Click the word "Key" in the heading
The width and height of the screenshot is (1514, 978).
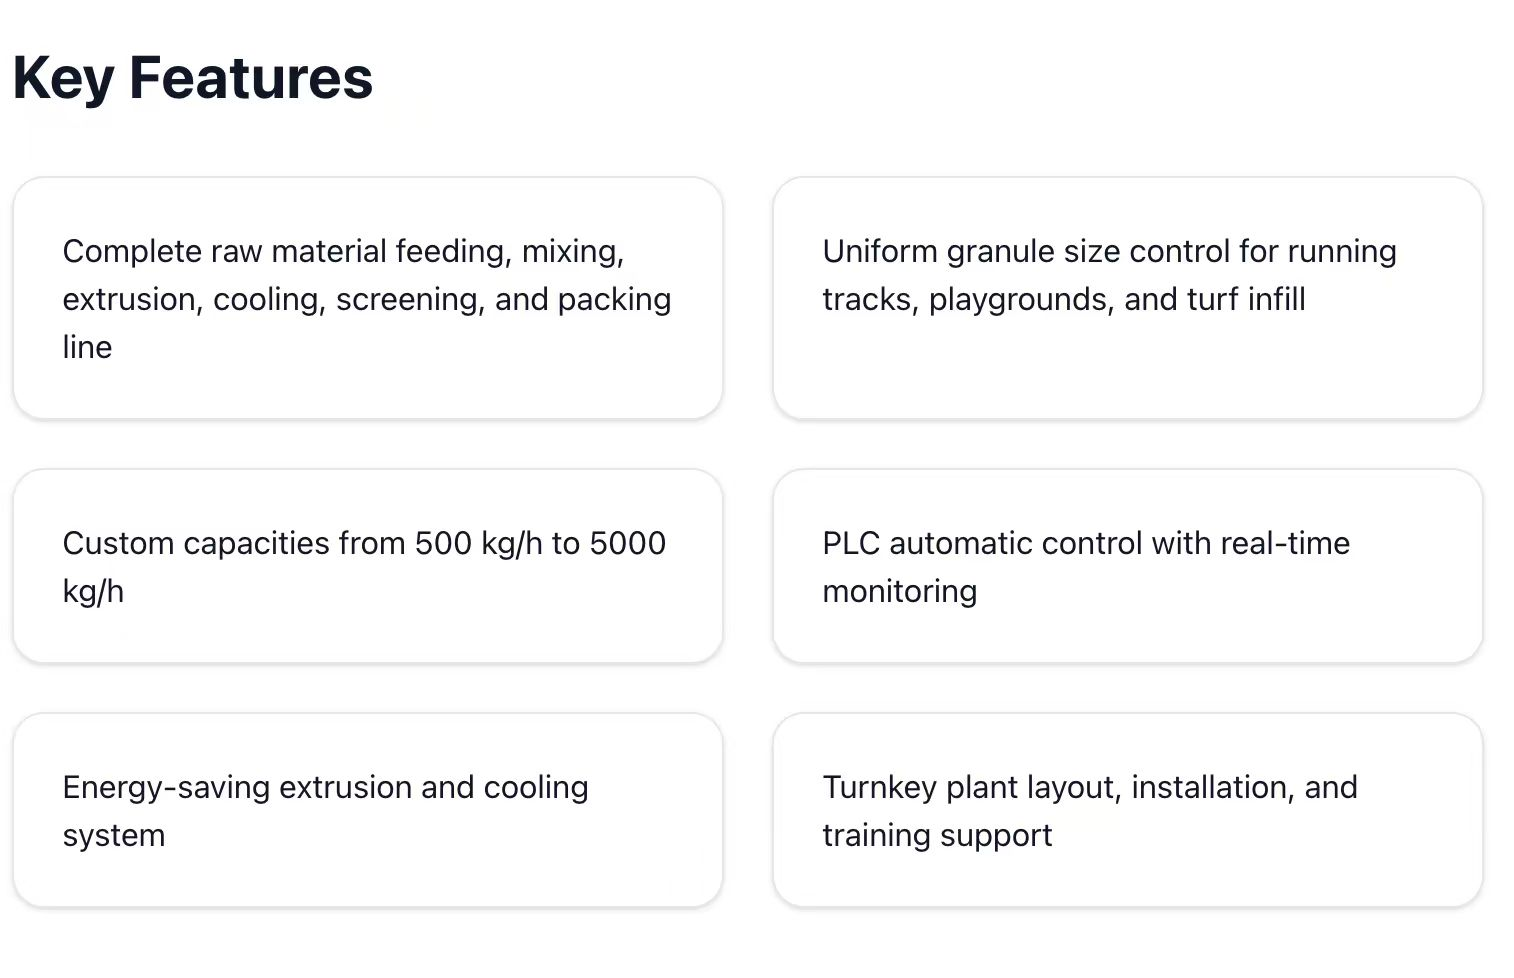point(62,78)
